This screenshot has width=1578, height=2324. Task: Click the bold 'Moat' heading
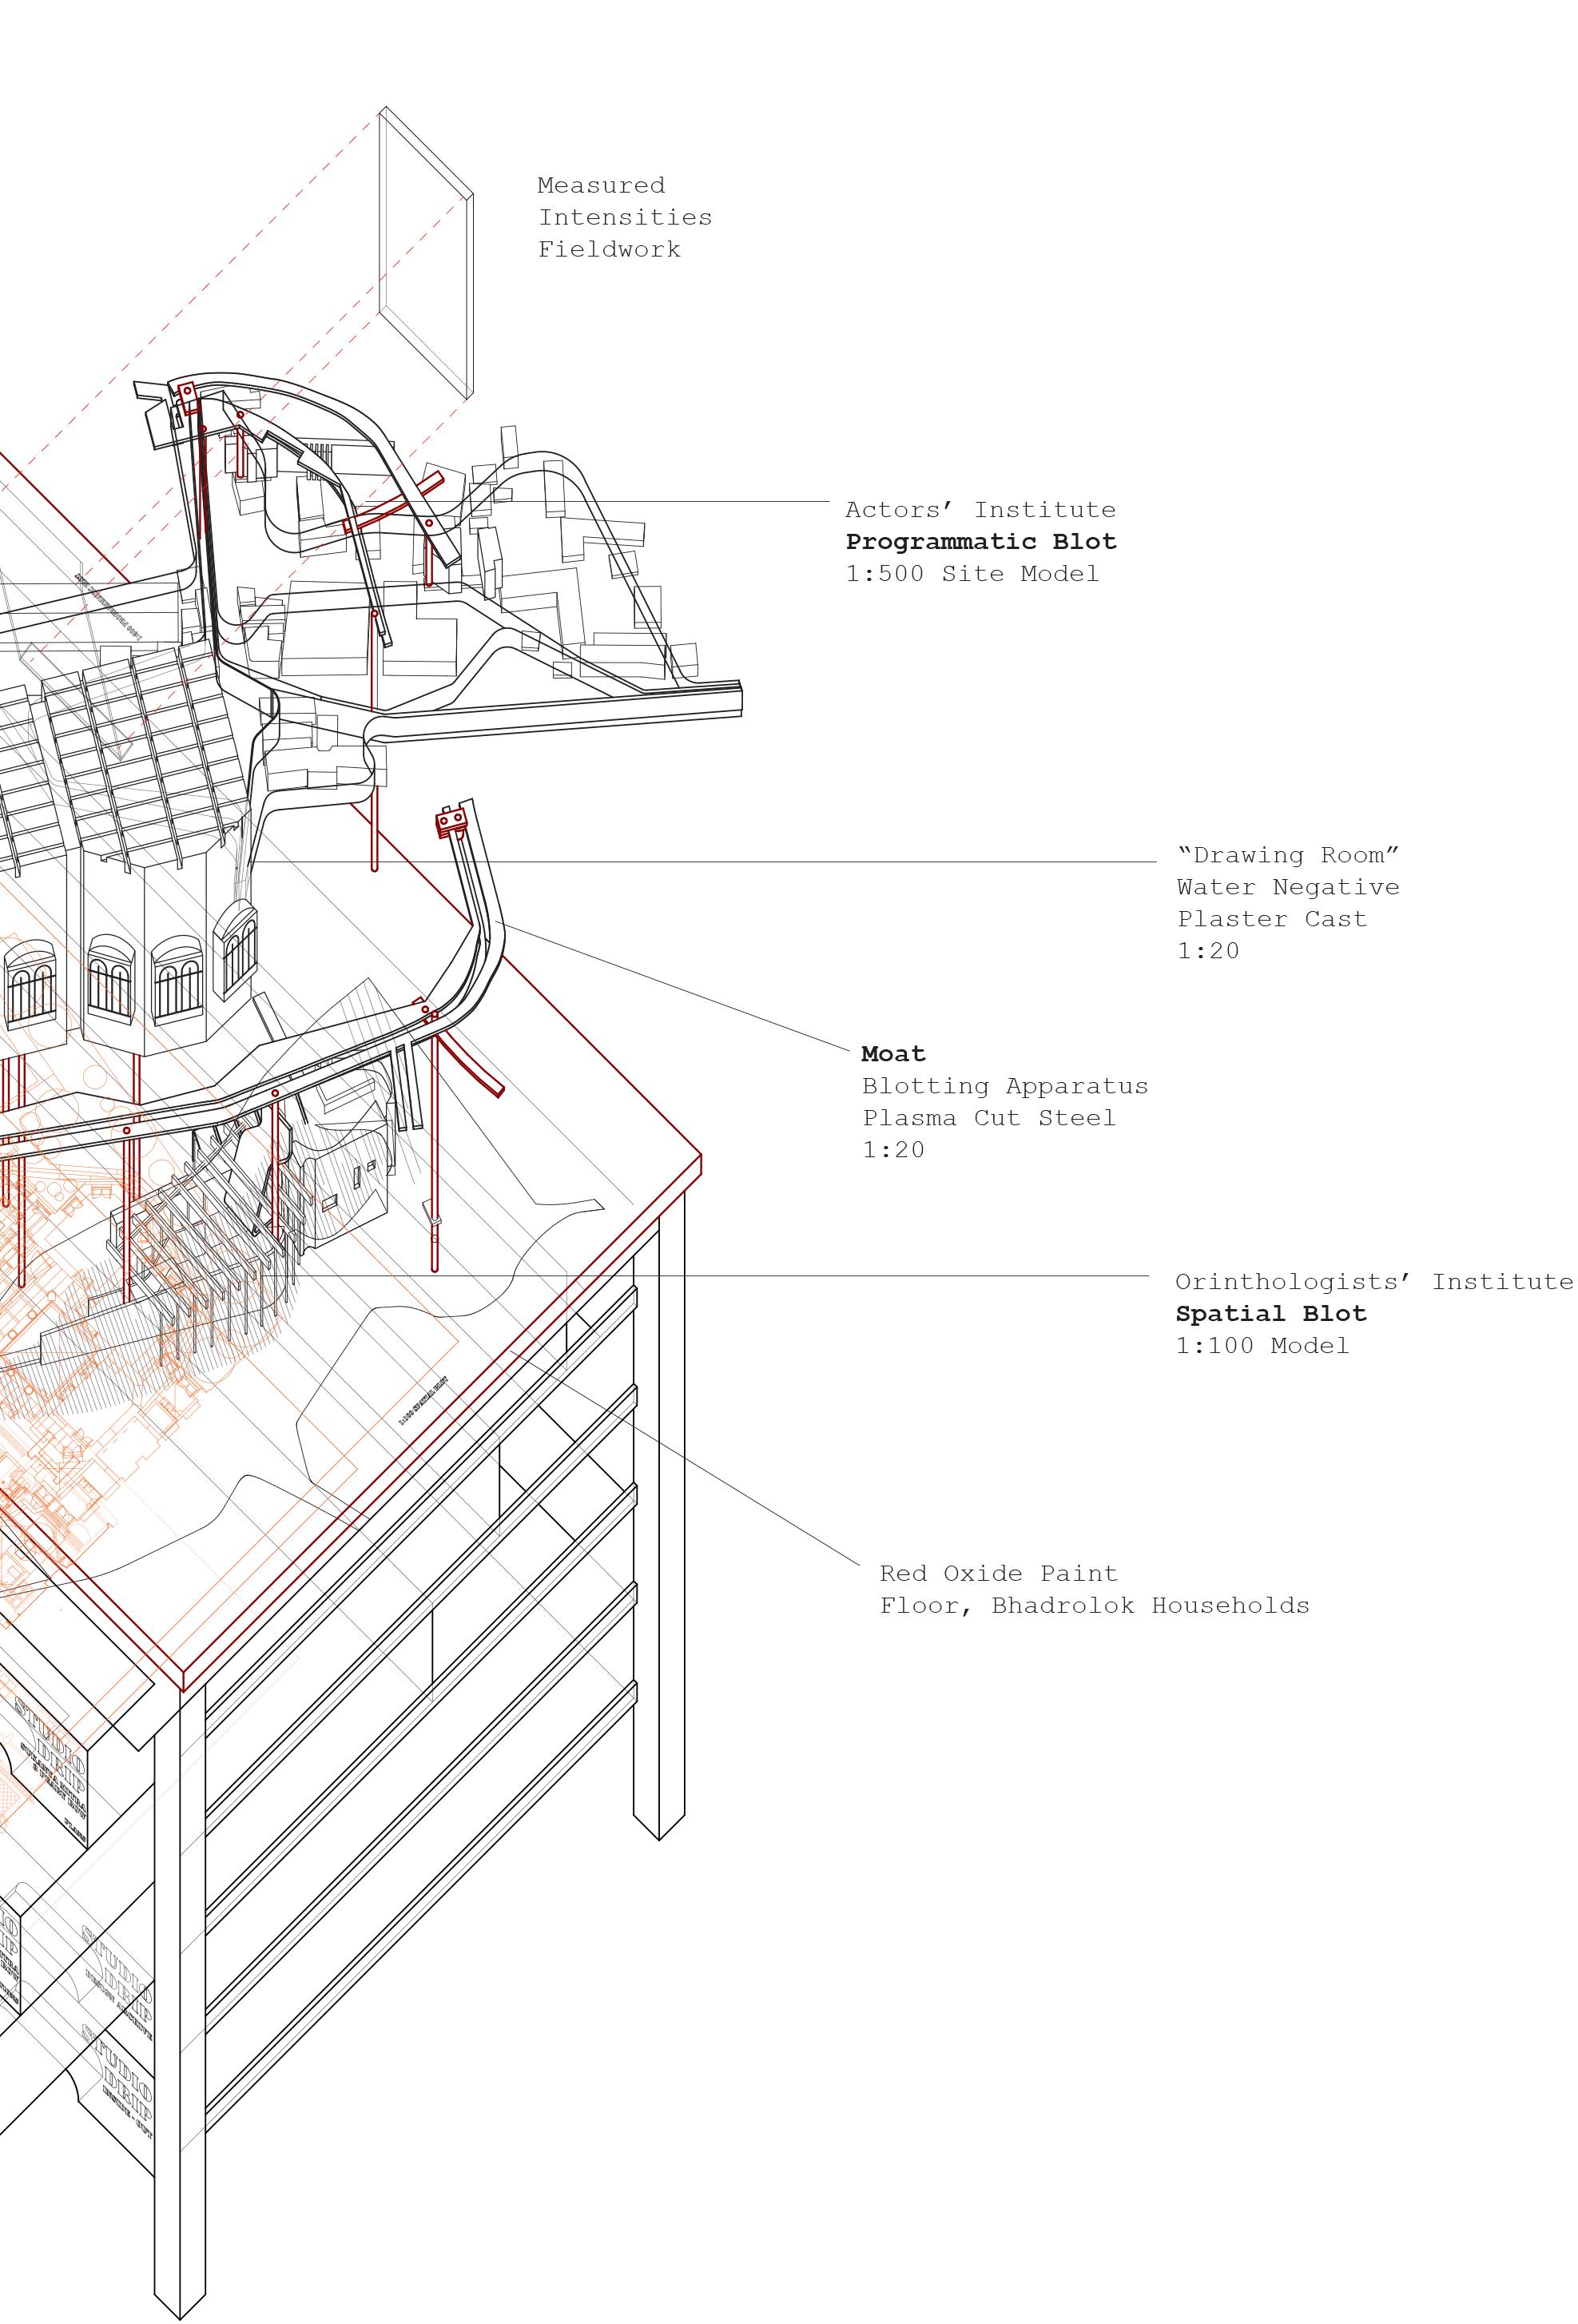[893, 1054]
